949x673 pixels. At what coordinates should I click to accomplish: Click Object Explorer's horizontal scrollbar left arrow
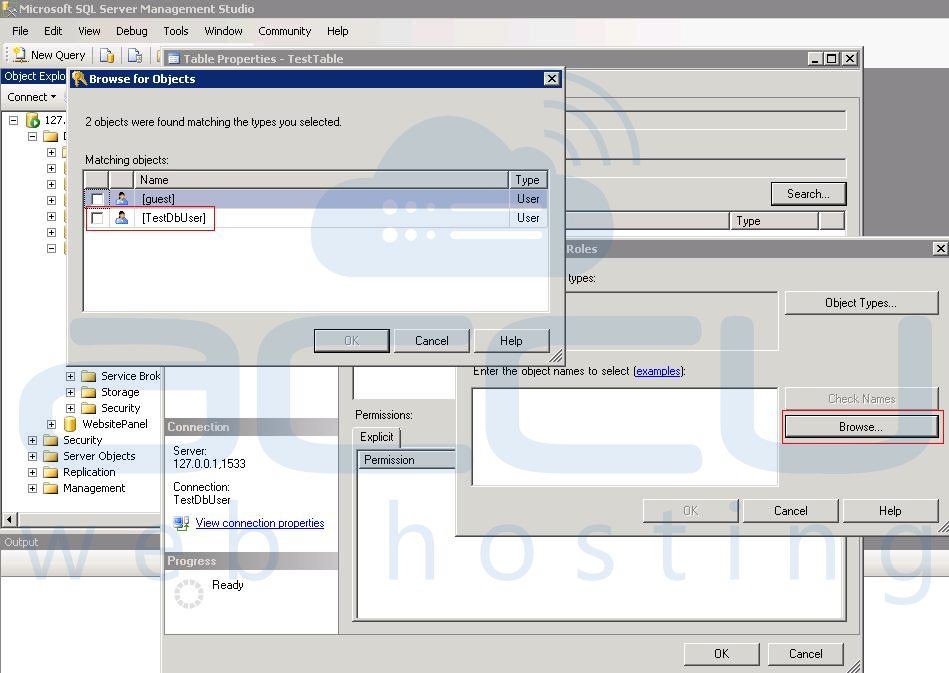(x=10, y=519)
